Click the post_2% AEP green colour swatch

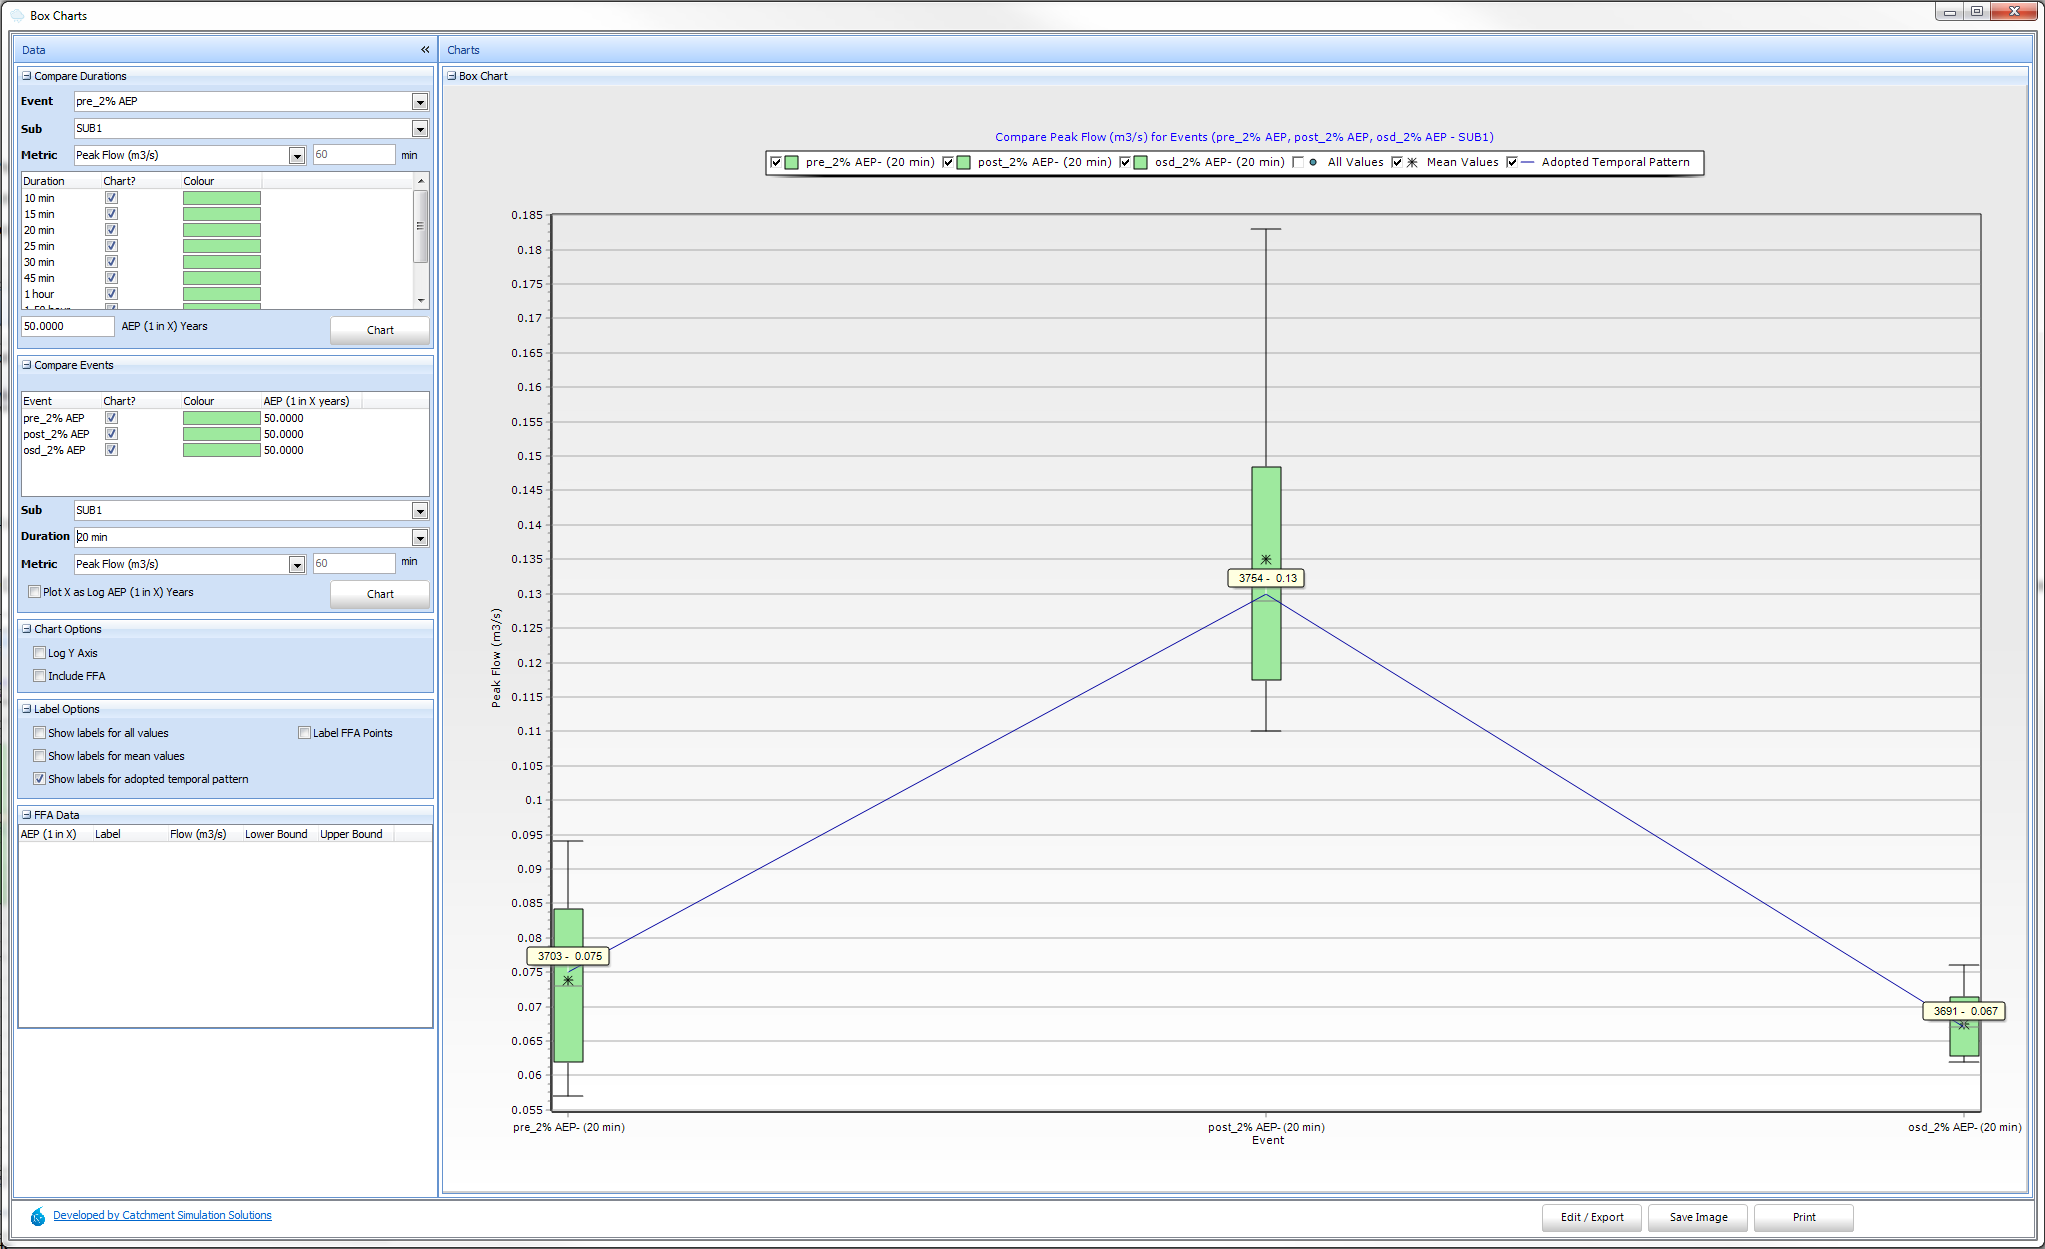pyautogui.click(x=221, y=434)
